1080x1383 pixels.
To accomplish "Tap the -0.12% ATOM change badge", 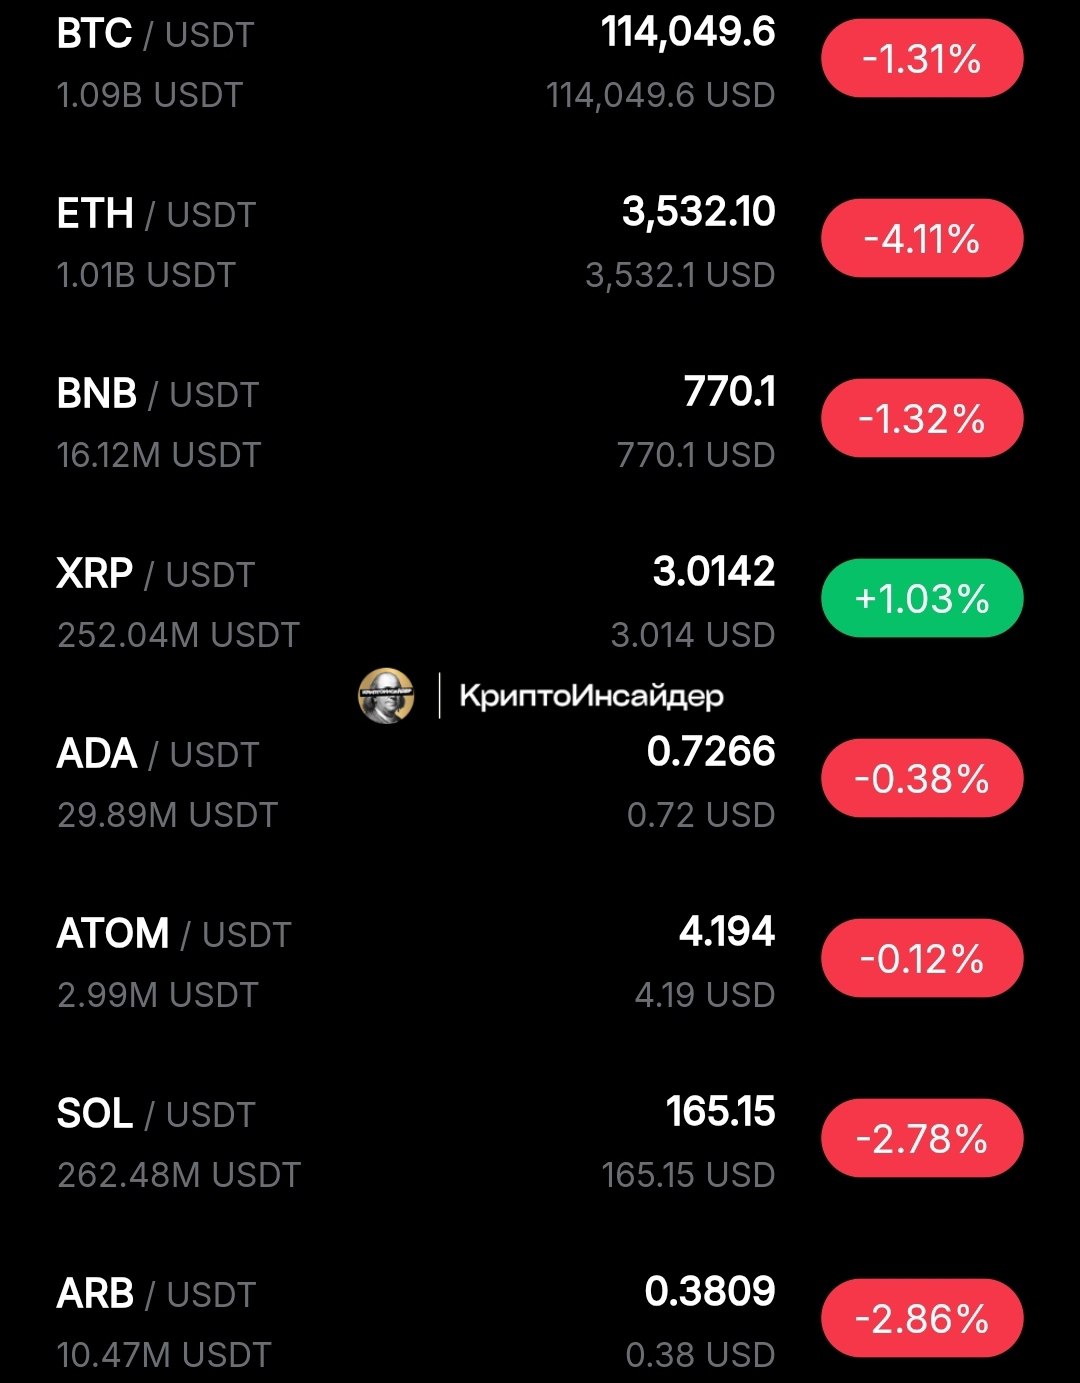I will click(x=922, y=959).
